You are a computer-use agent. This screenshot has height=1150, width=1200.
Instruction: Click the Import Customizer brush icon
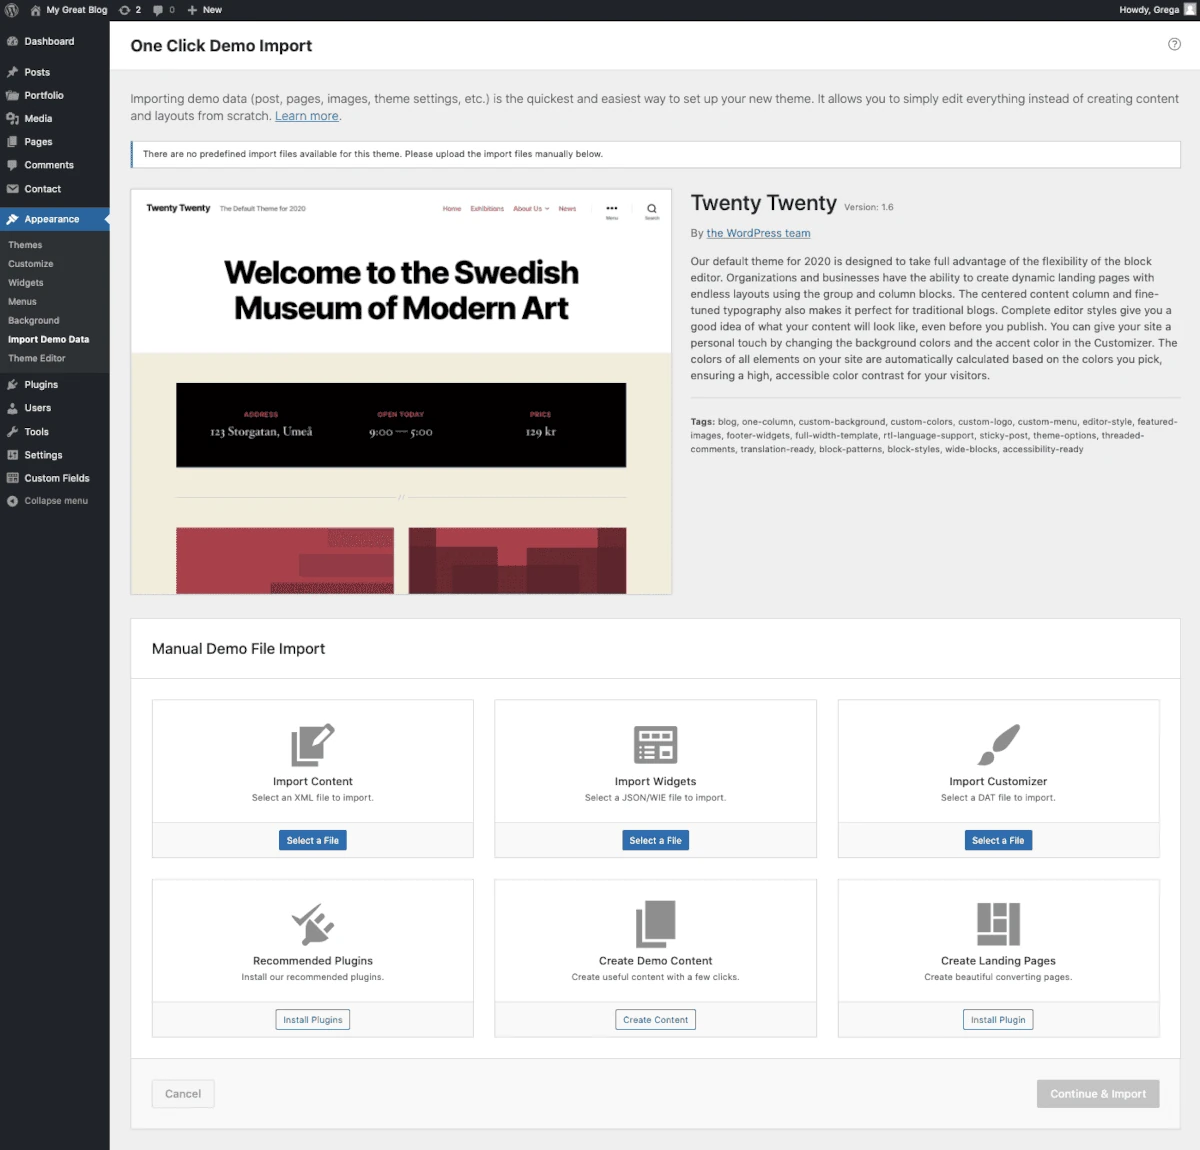pyautogui.click(x=998, y=745)
